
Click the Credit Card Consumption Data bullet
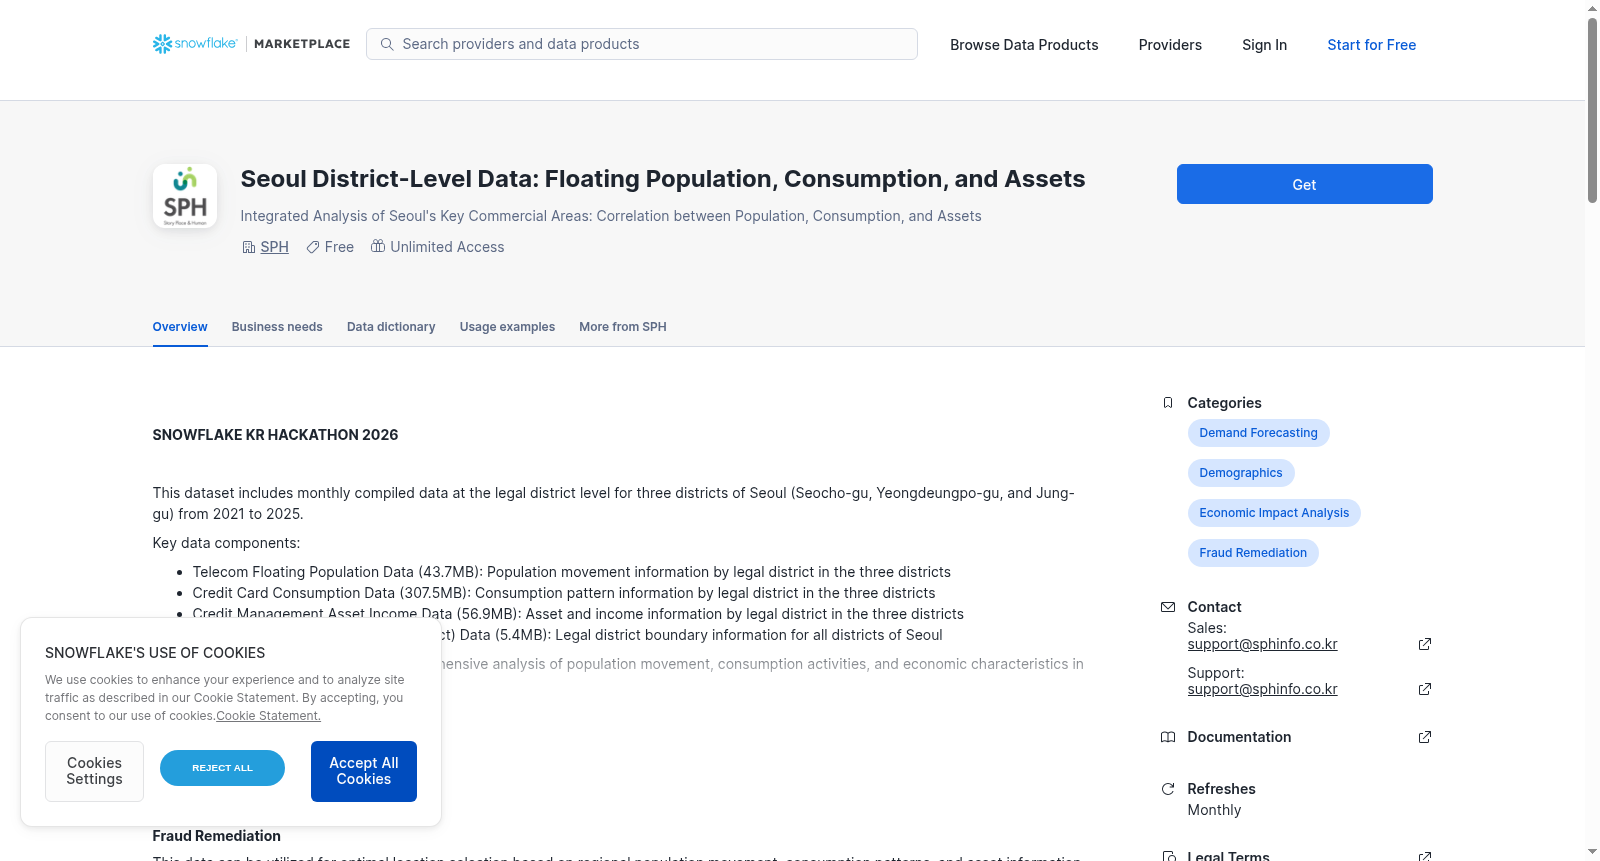click(x=564, y=593)
